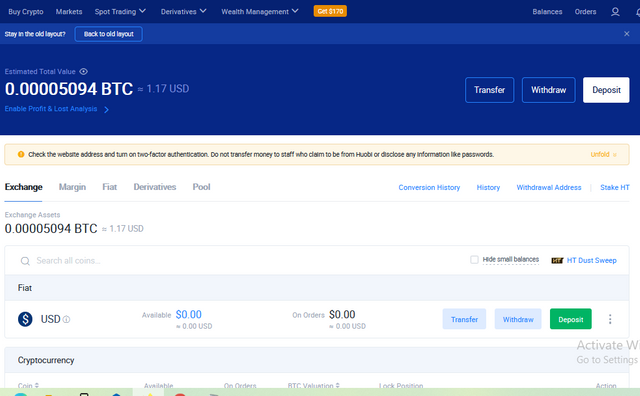Select the Exchange tab
The width and height of the screenshot is (640, 396).
(x=23, y=187)
